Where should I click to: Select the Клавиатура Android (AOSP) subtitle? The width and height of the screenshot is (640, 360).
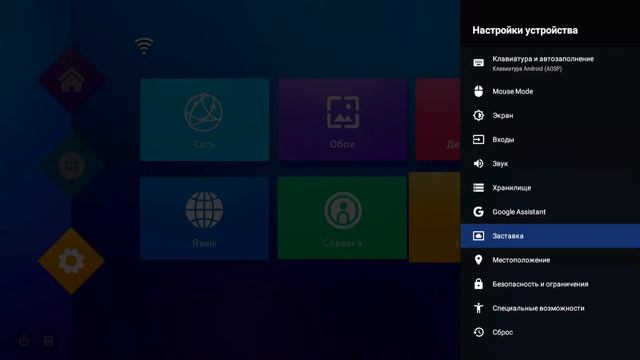coord(527,69)
